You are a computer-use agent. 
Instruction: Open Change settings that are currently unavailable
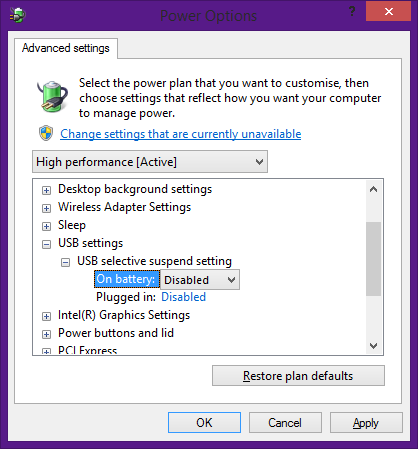(x=181, y=134)
